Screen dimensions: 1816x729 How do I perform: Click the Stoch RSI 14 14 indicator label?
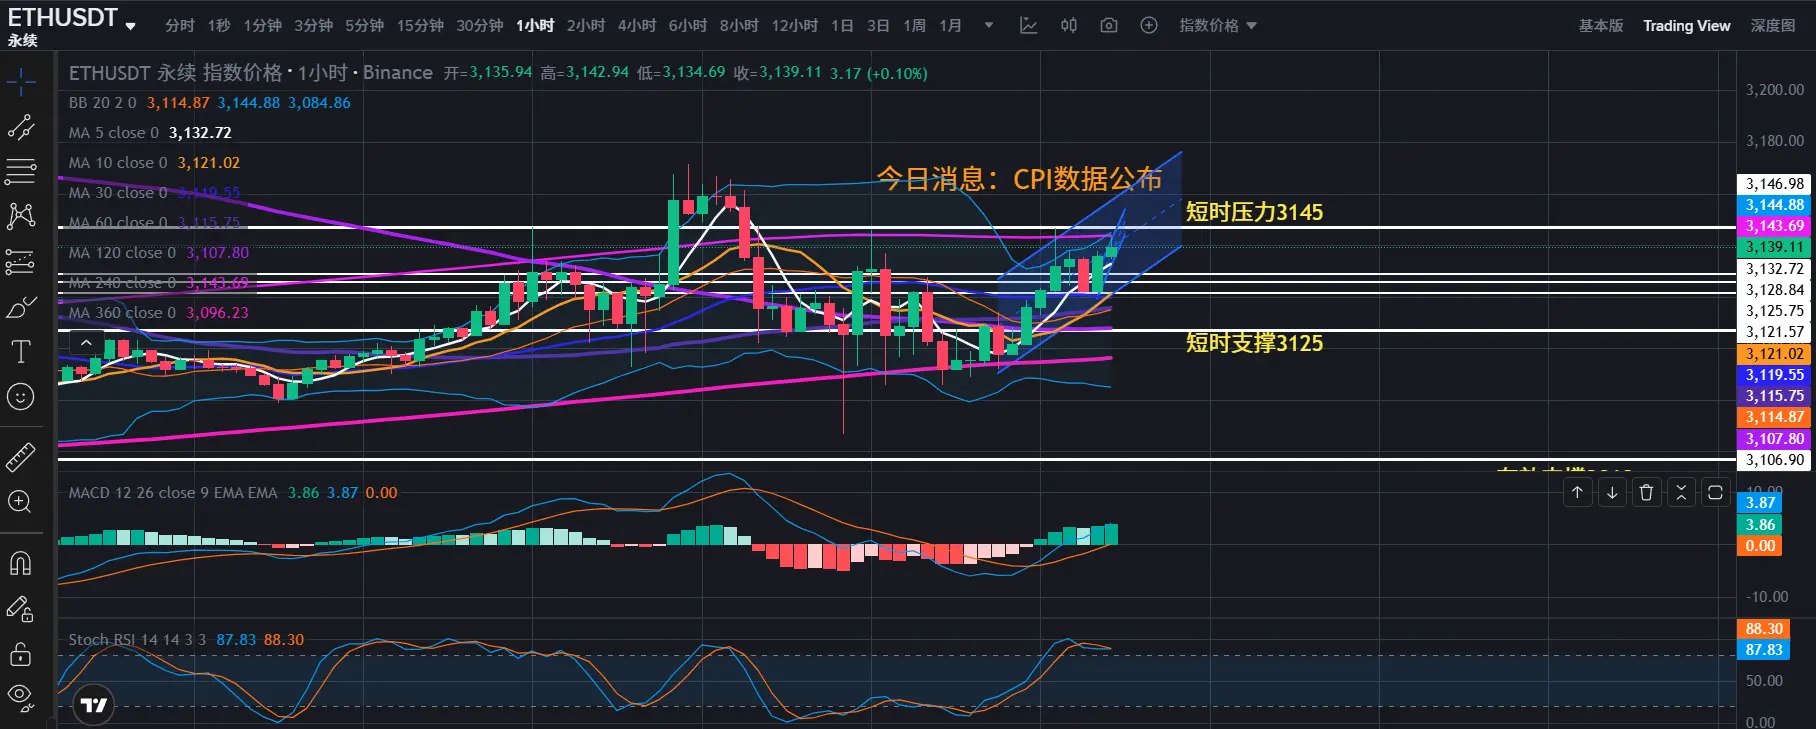coord(137,639)
